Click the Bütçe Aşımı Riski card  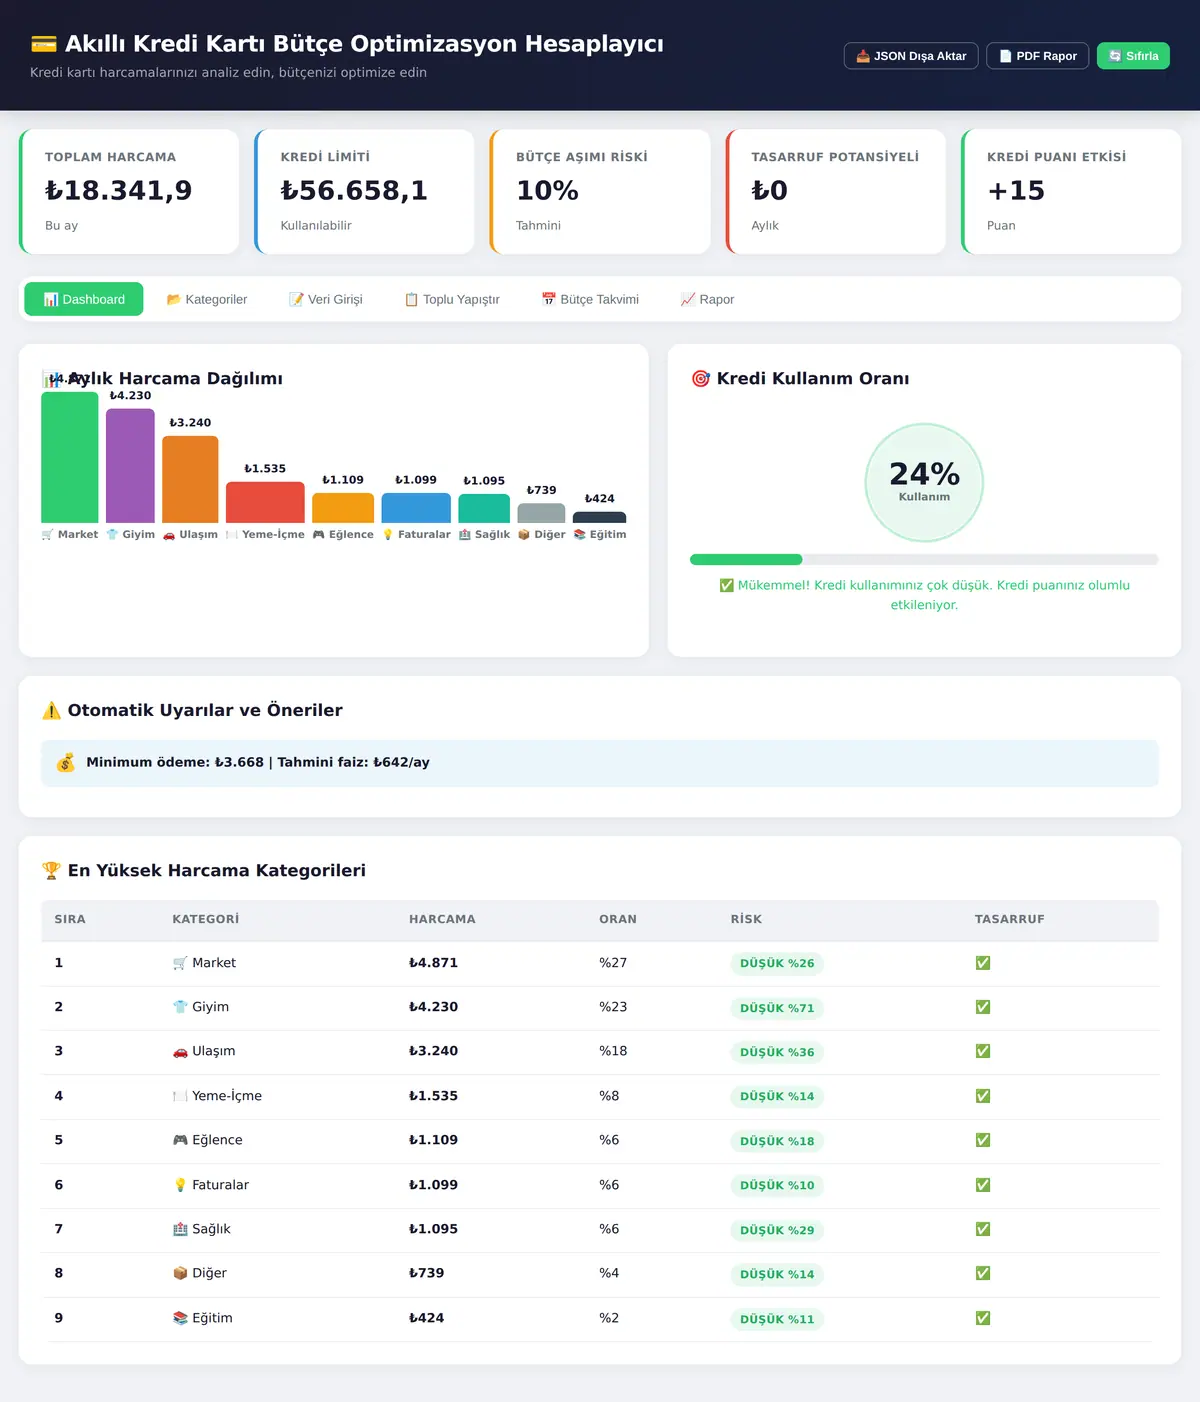(600, 191)
